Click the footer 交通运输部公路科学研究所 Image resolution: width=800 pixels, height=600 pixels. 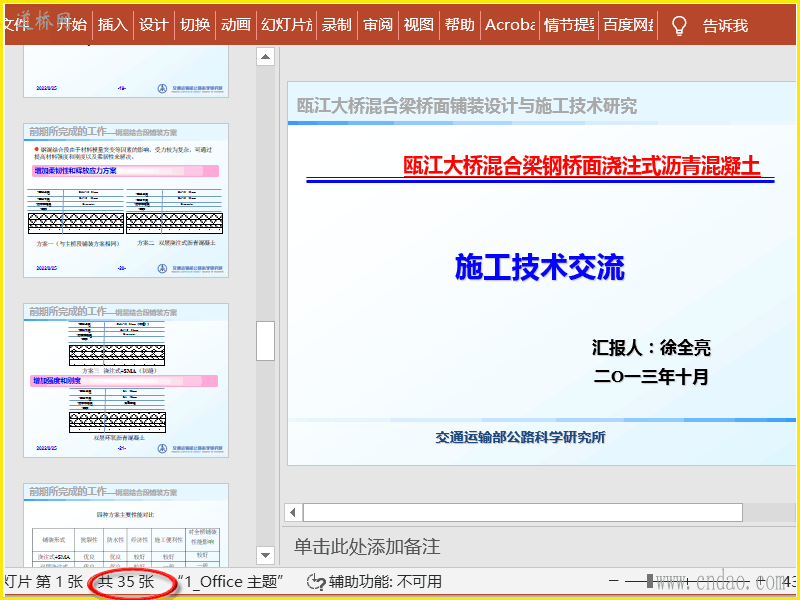pos(520,437)
